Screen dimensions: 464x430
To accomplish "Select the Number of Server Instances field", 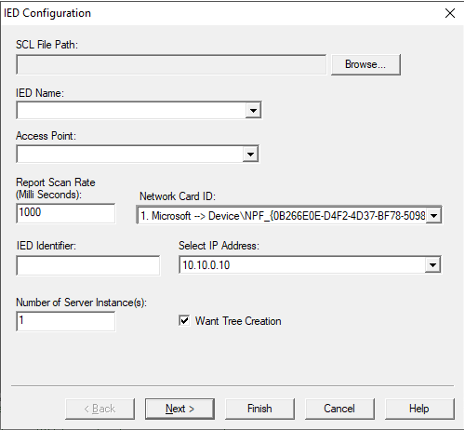I will (65, 321).
